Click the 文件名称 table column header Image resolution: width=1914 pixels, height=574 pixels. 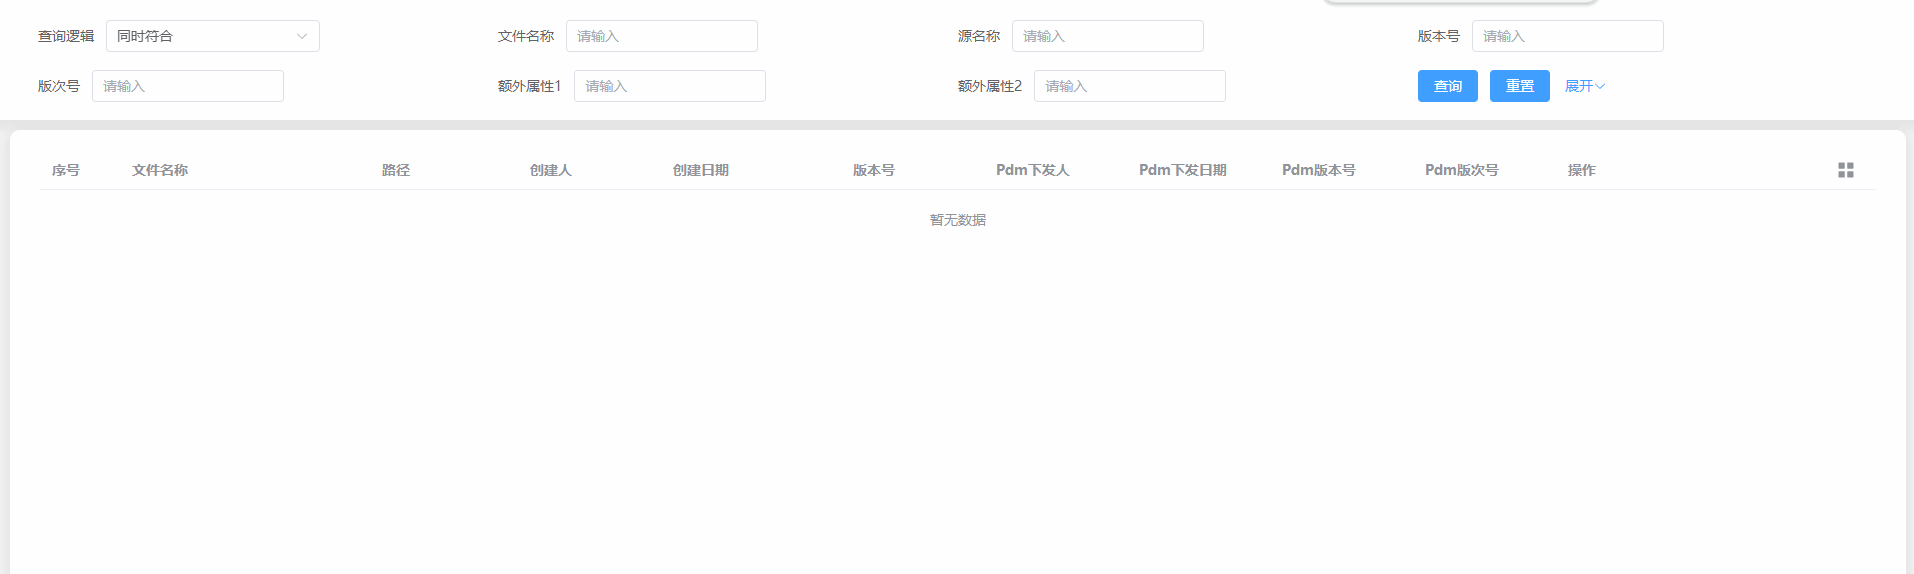(160, 170)
